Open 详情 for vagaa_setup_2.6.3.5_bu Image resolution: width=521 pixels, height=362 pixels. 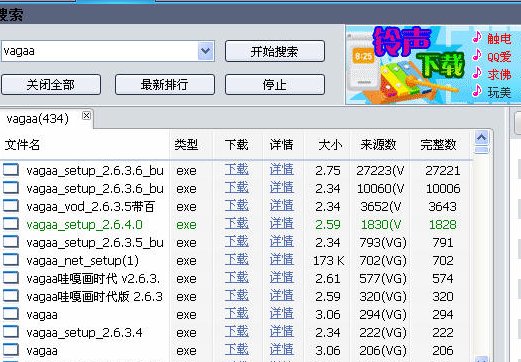point(281,242)
